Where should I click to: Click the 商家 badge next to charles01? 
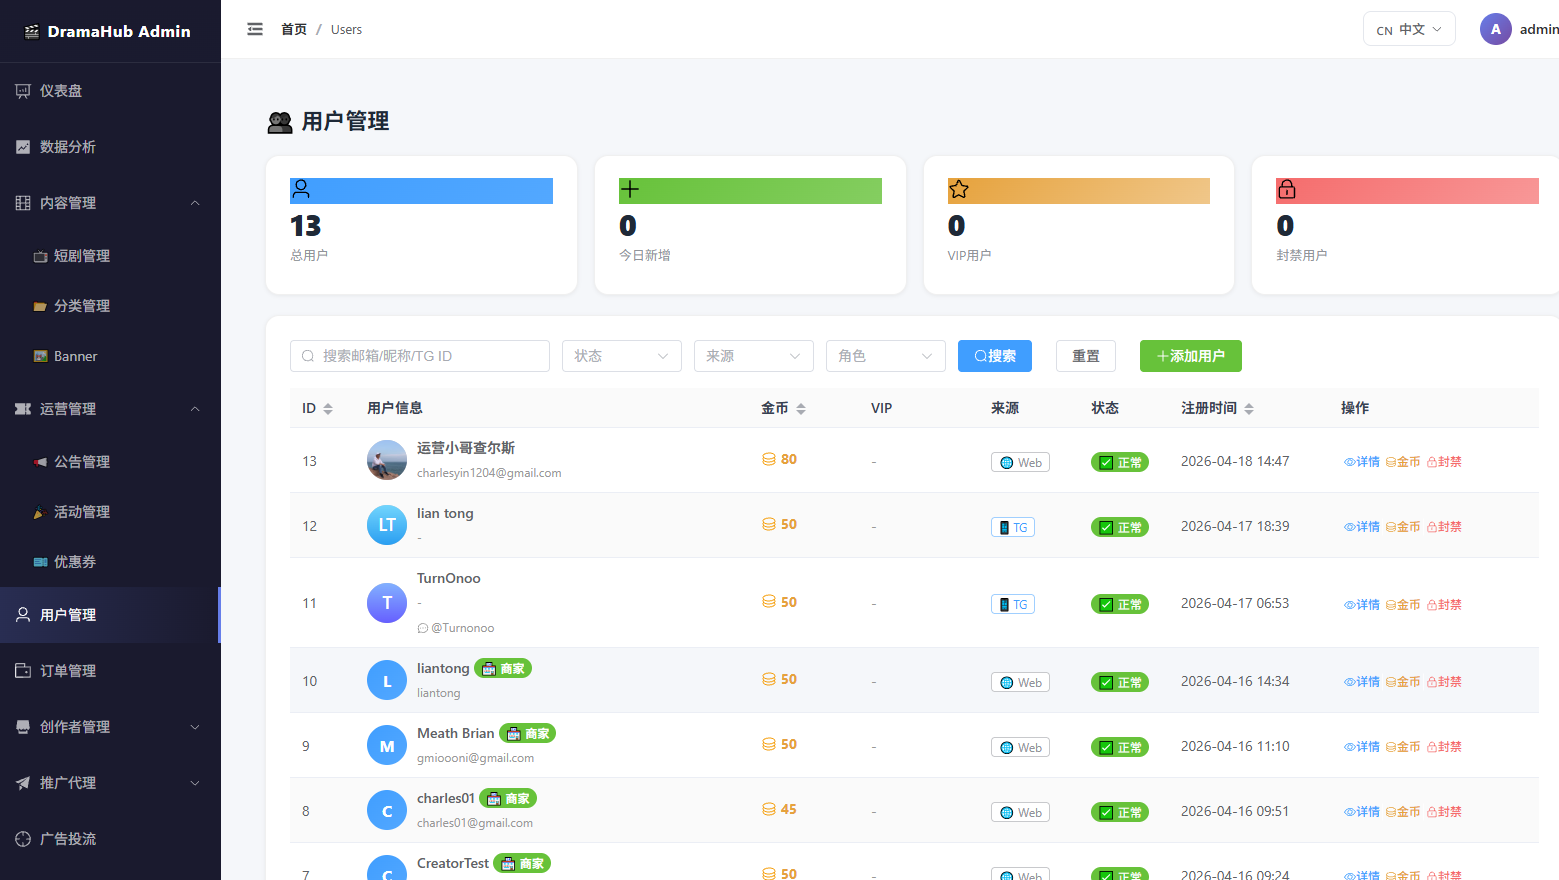tap(508, 798)
